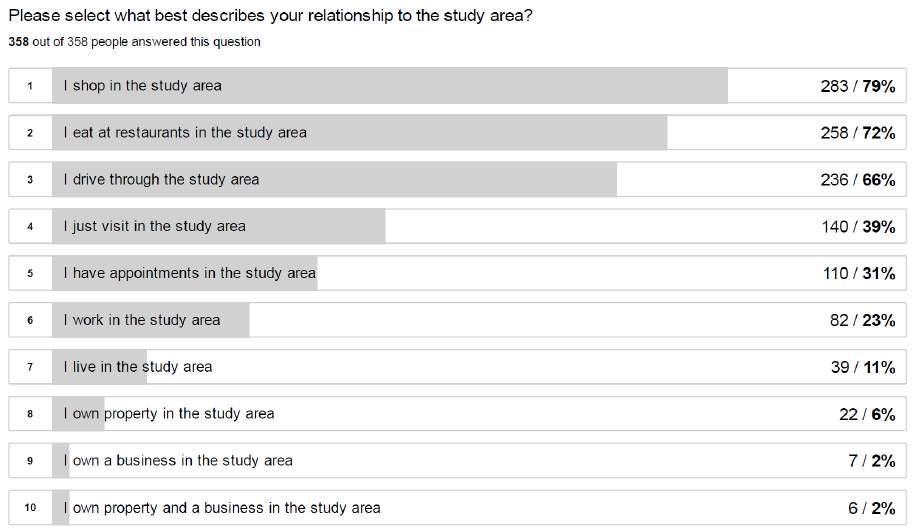
Task: Click the 140 / 39% result value
Action: tap(858, 227)
